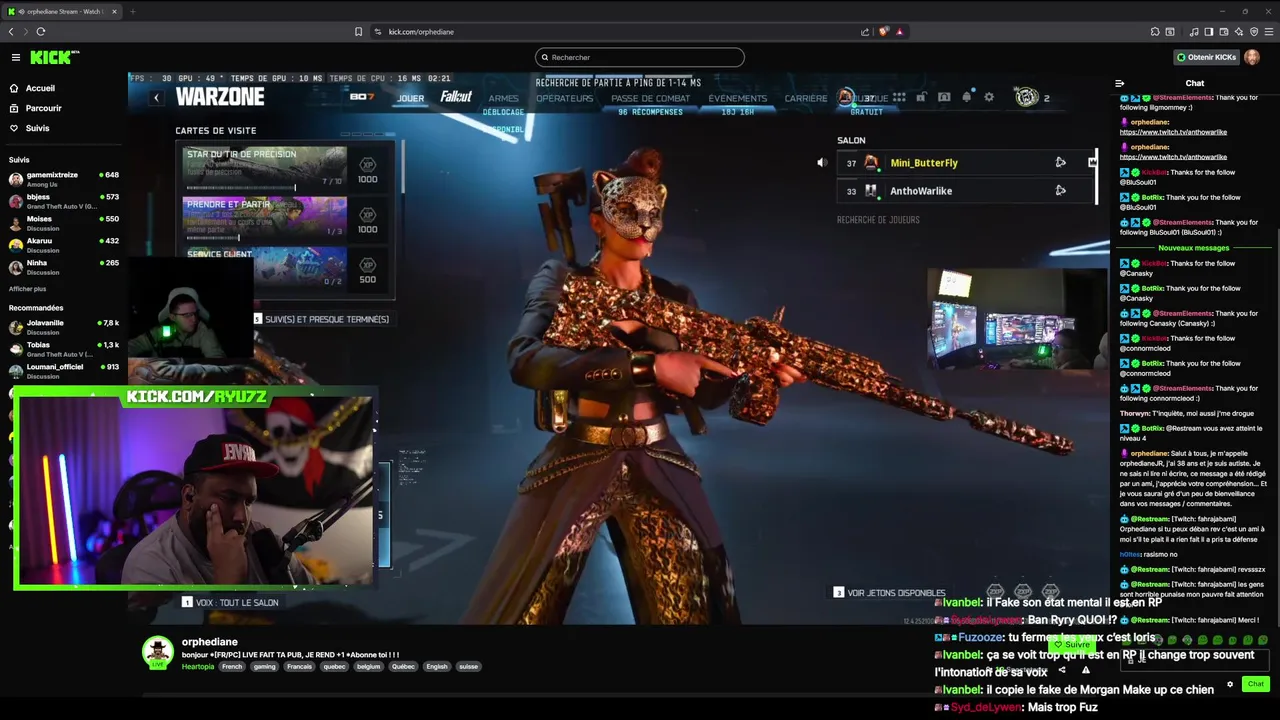
Task: Click the KICK logo
Action: pyautogui.click(x=53, y=57)
